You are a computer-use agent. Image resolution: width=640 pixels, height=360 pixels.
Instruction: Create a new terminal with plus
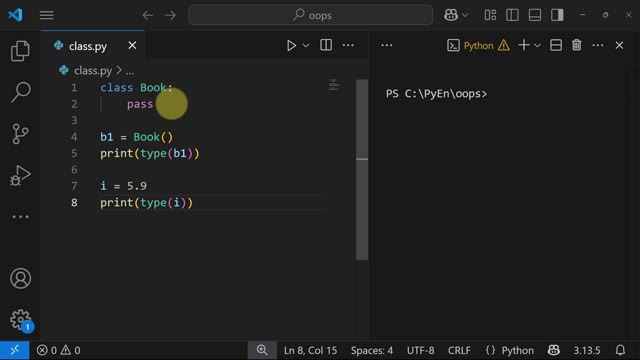click(524, 45)
